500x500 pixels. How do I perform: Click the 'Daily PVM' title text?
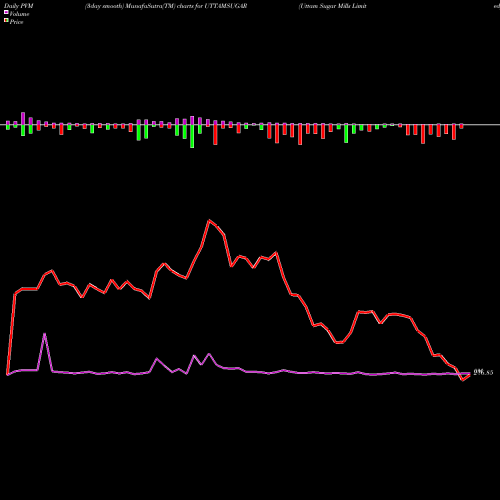click(19, 6)
